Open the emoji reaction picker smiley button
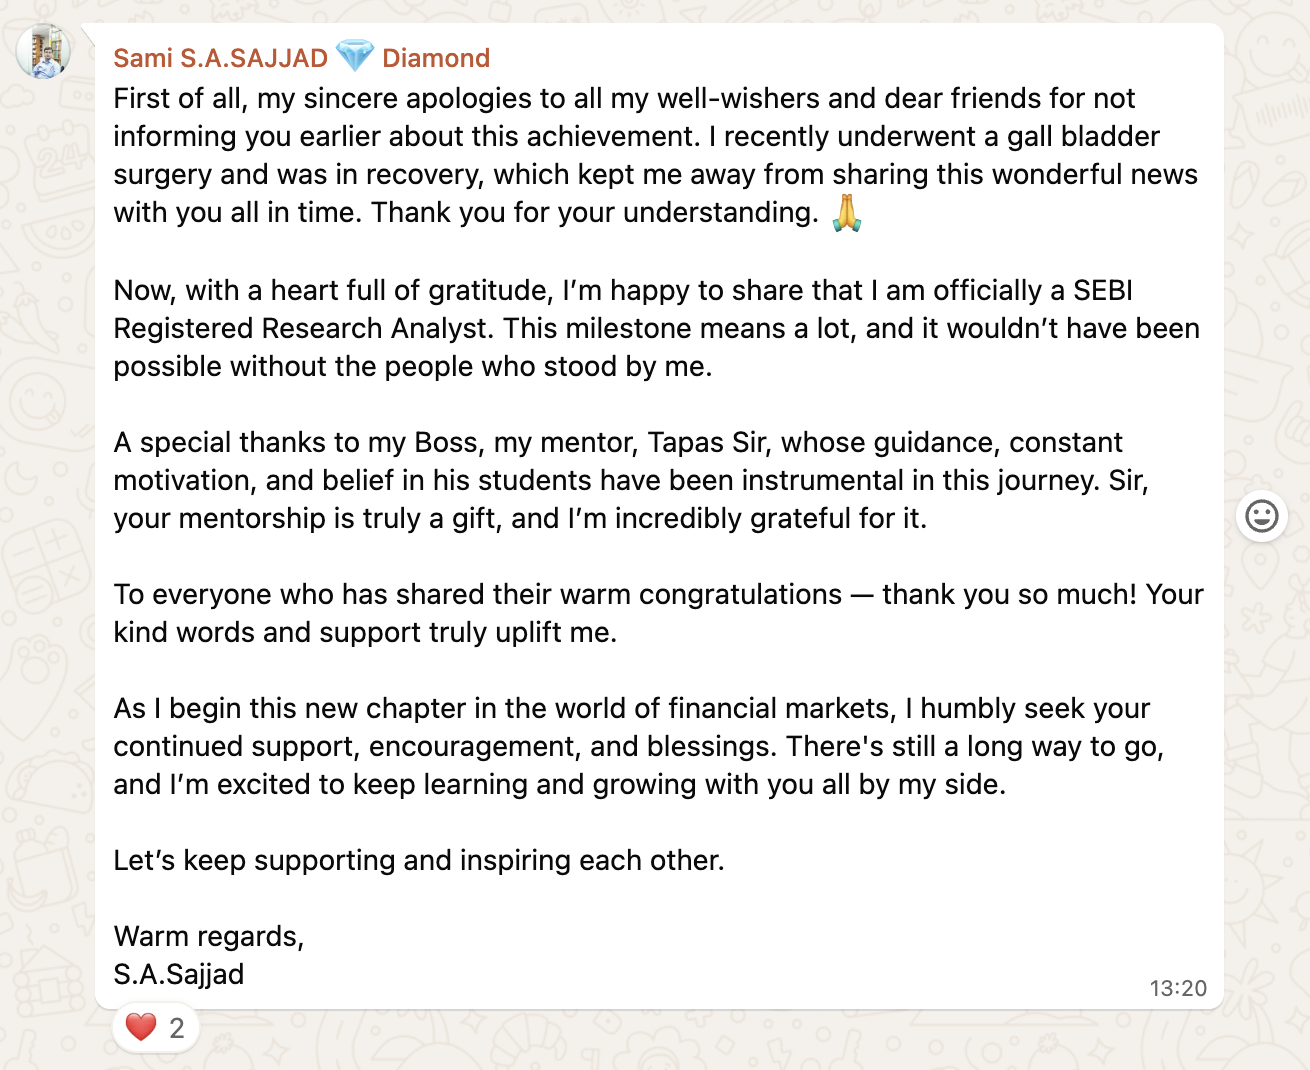Image resolution: width=1310 pixels, height=1070 pixels. click(1261, 516)
